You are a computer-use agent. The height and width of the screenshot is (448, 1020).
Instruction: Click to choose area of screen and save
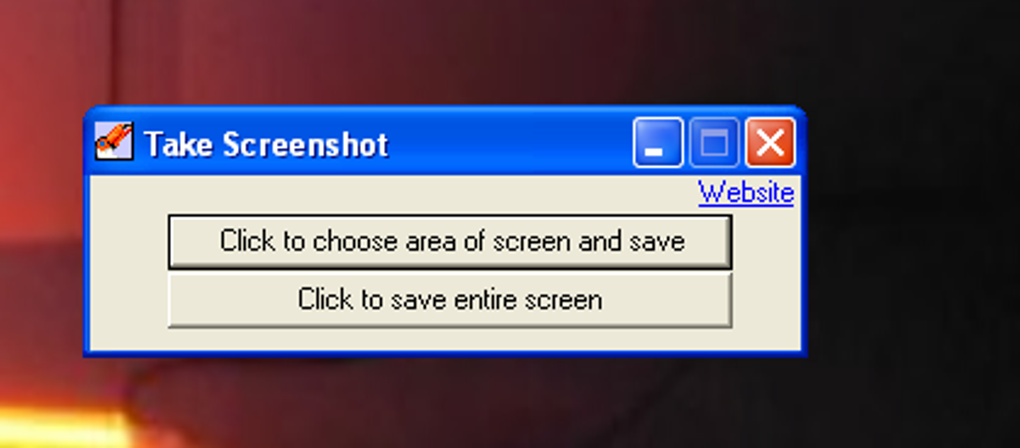tap(450, 242)
